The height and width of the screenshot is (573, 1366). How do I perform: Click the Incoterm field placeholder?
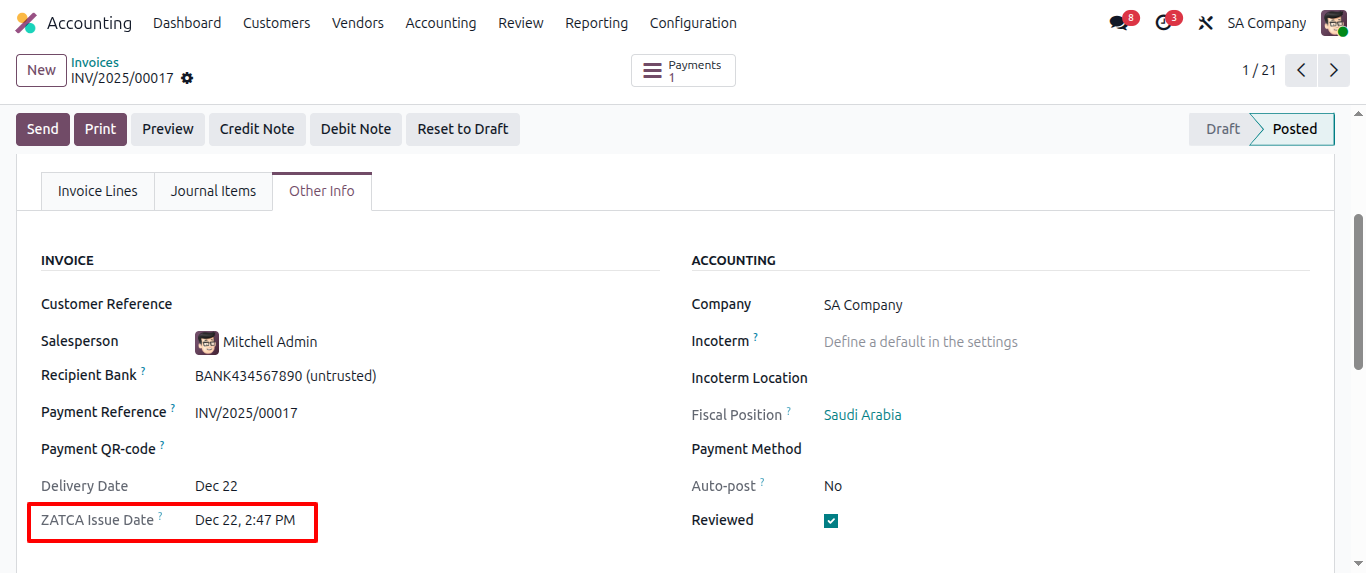[x=920, y=342]
